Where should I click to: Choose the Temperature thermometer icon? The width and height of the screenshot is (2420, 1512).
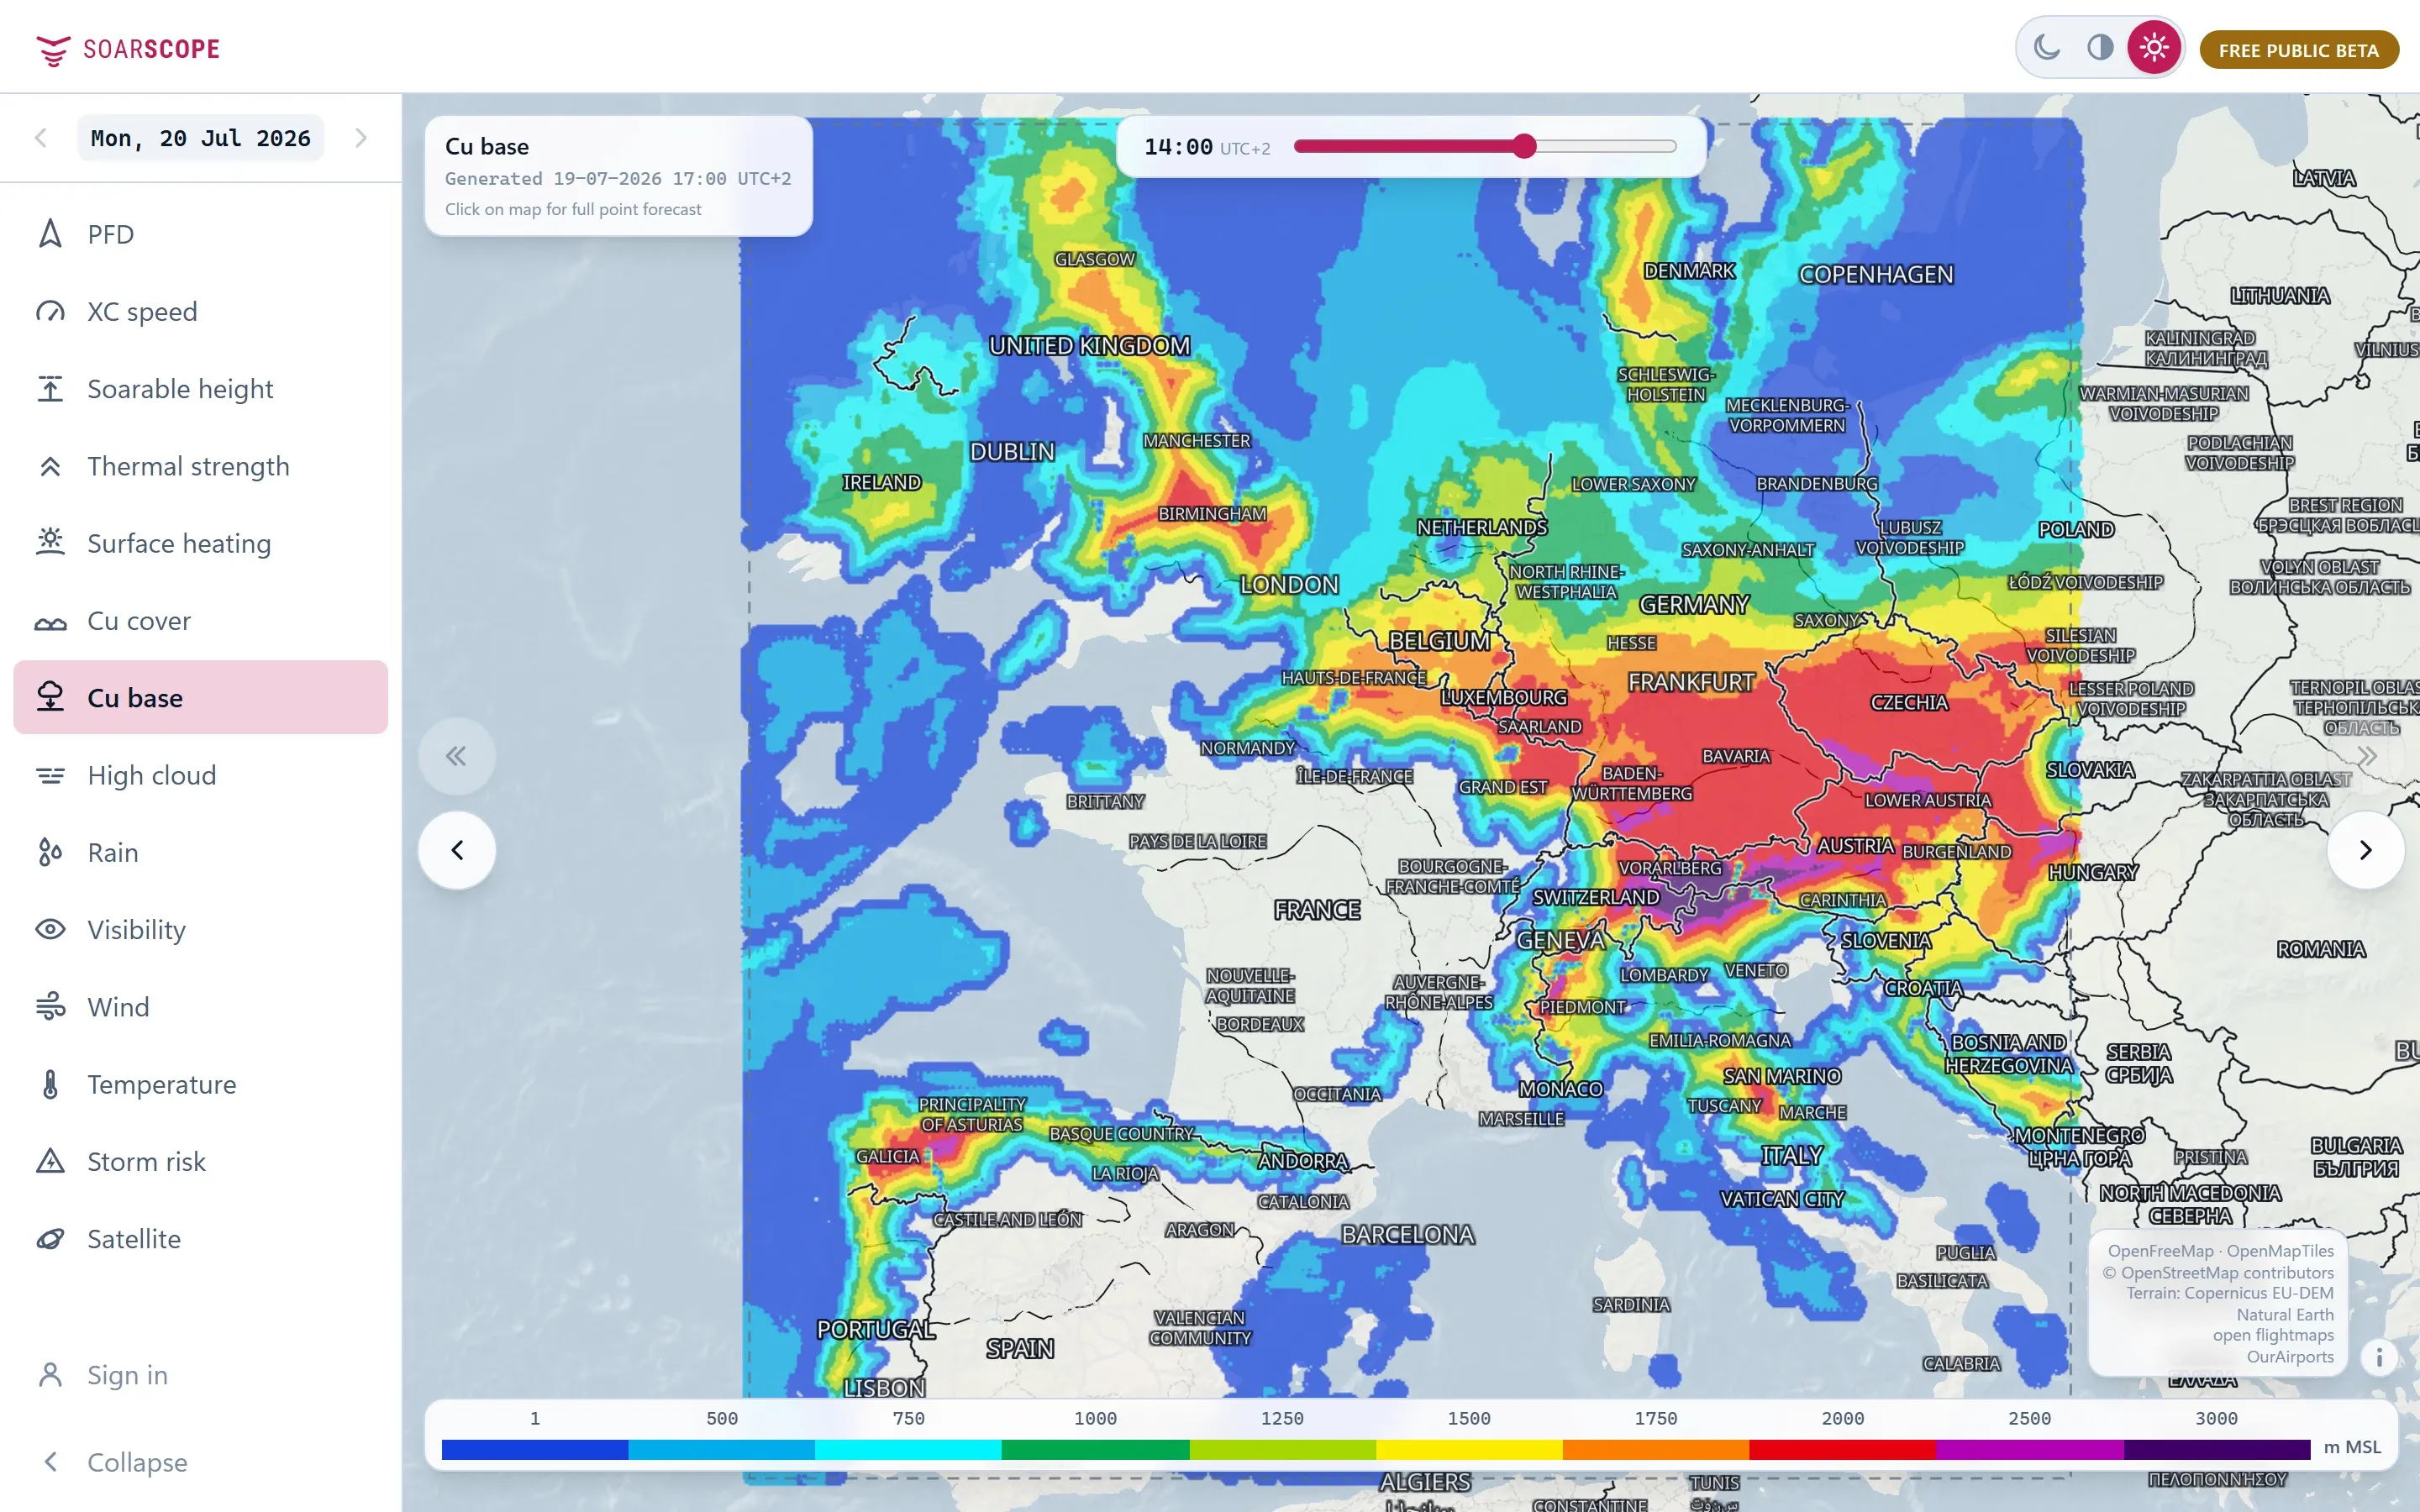[50, 1084]
